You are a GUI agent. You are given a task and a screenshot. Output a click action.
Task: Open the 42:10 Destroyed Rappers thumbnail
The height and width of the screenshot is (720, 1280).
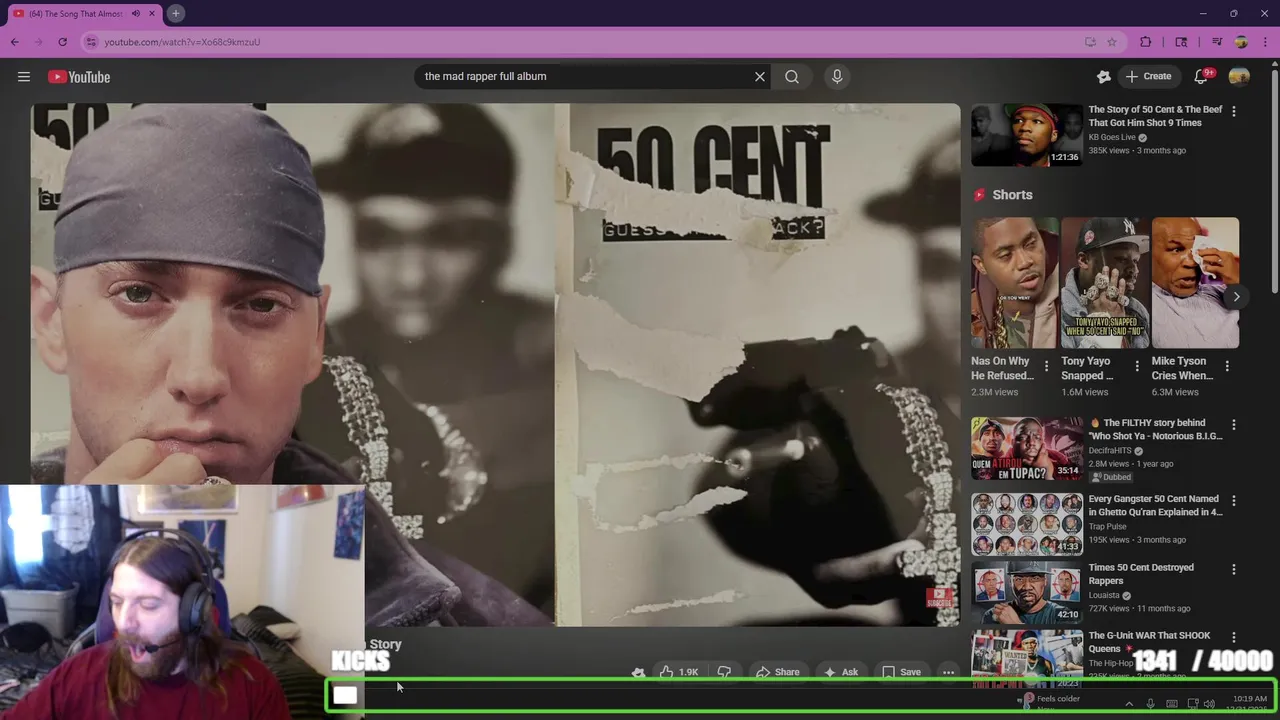[1027, 593]
